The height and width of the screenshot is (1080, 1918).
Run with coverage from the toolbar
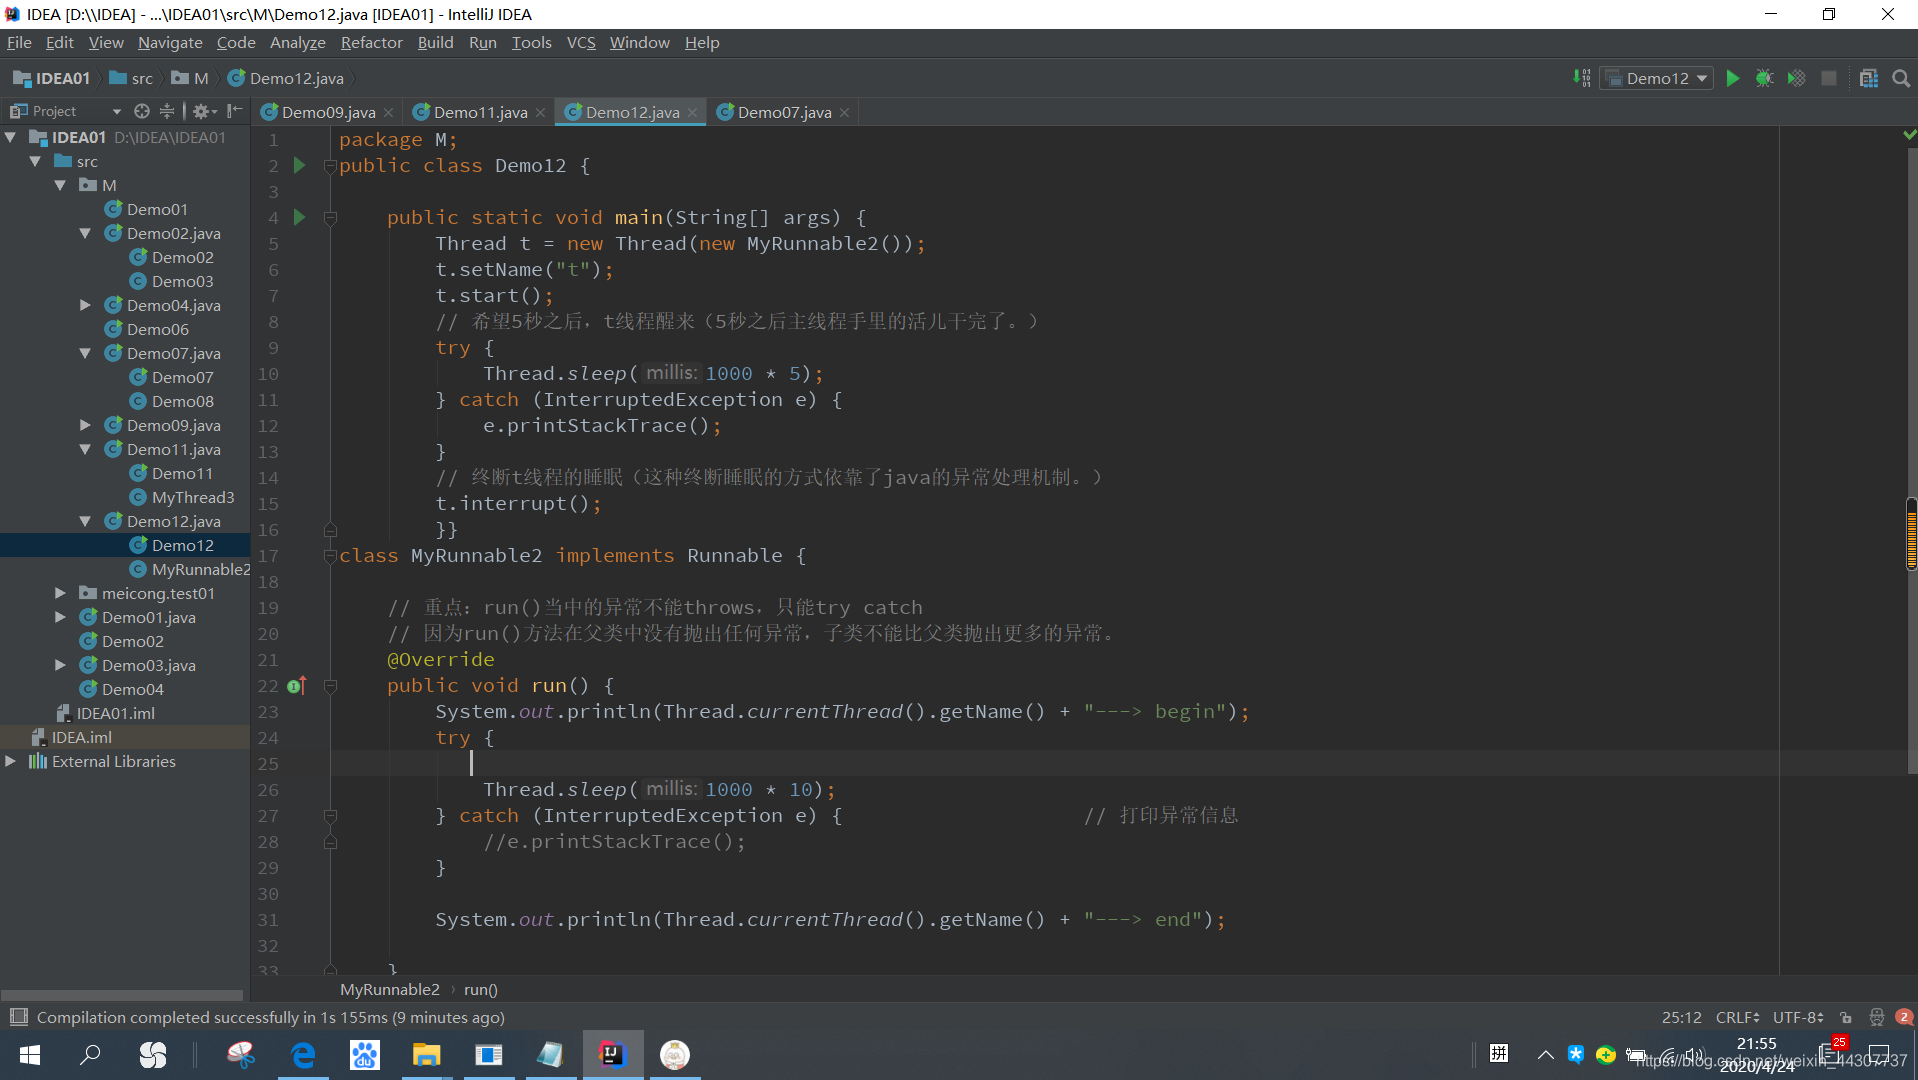(1796, 78)
